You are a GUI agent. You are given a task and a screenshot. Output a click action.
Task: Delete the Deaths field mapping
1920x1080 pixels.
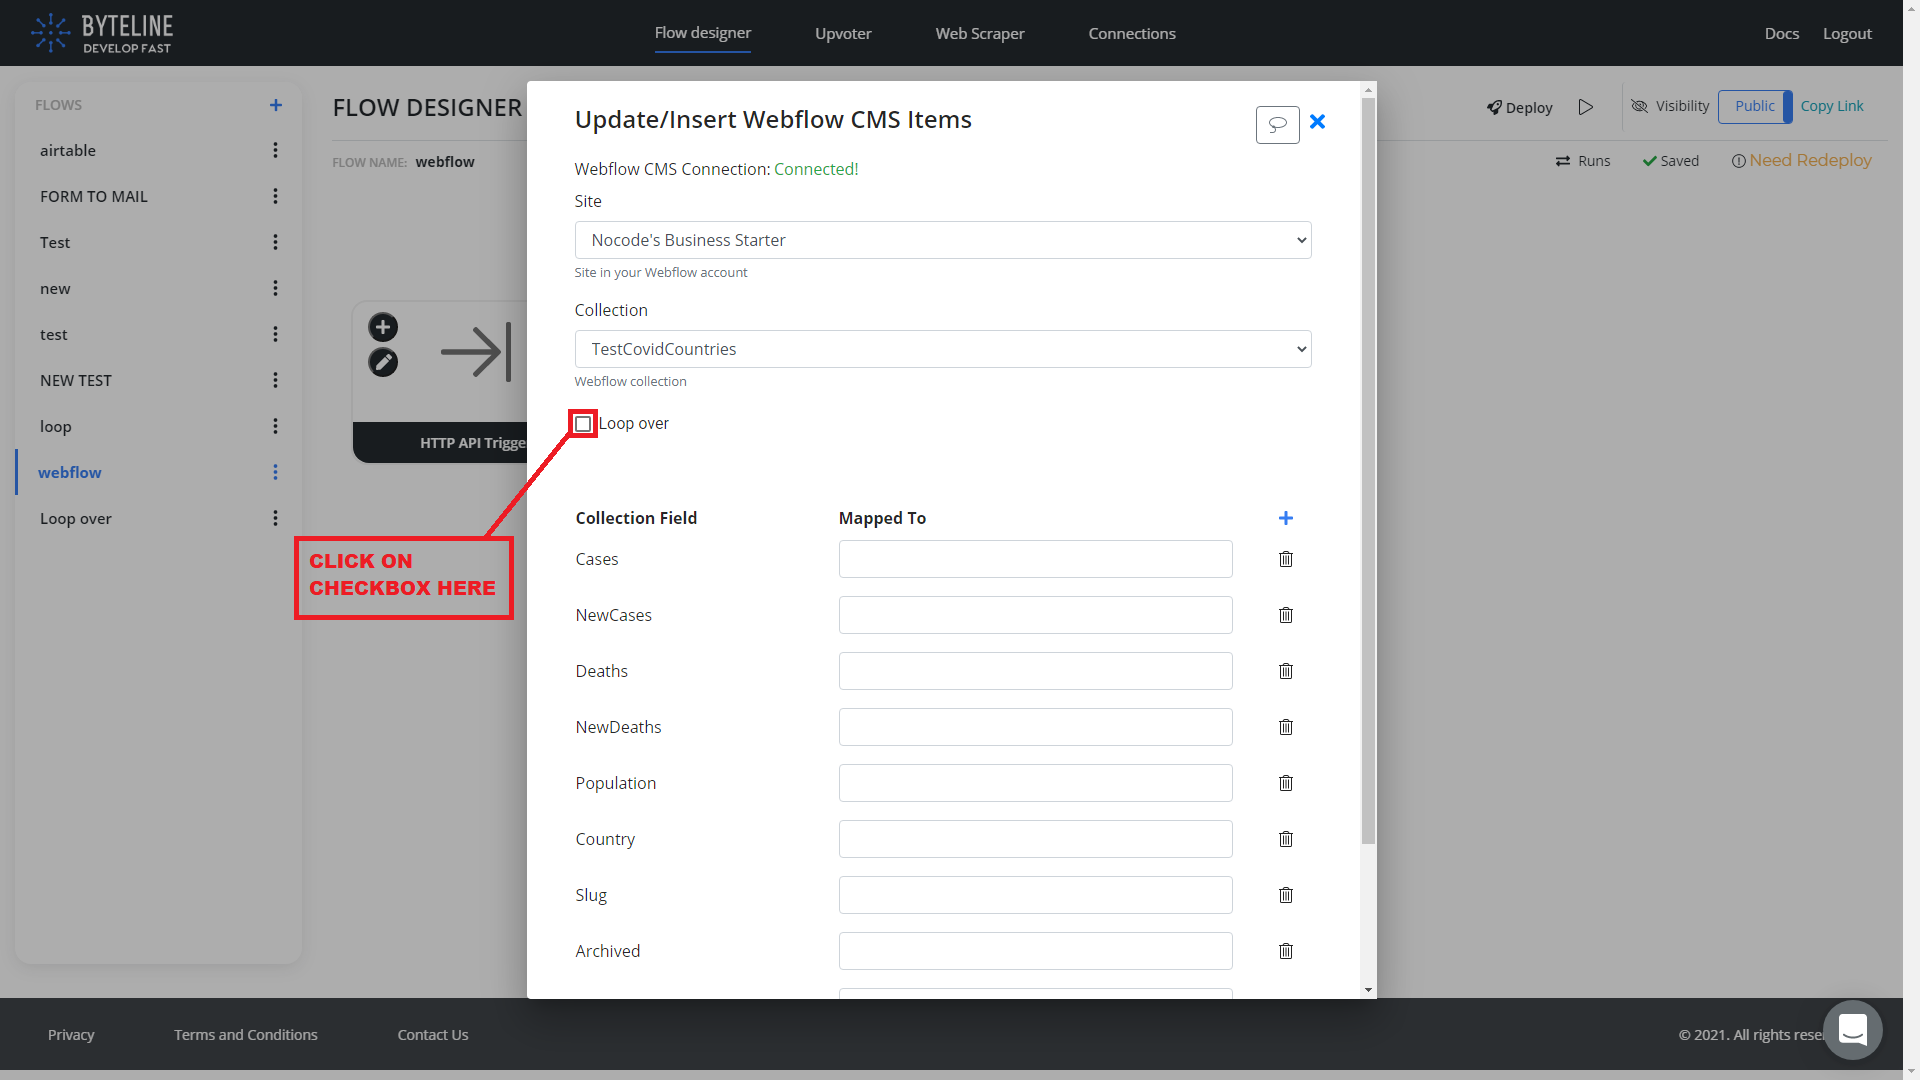point(1286,671)
